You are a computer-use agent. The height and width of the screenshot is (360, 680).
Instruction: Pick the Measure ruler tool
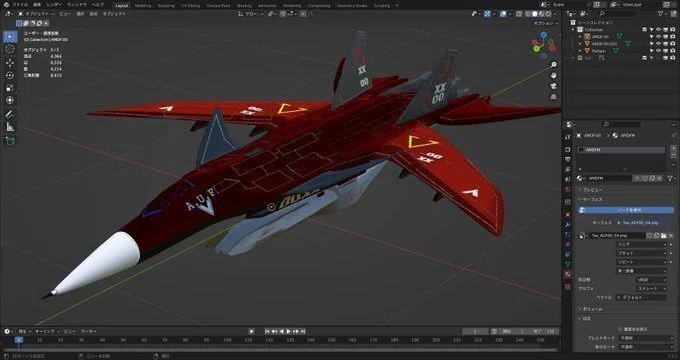point(10,127)
